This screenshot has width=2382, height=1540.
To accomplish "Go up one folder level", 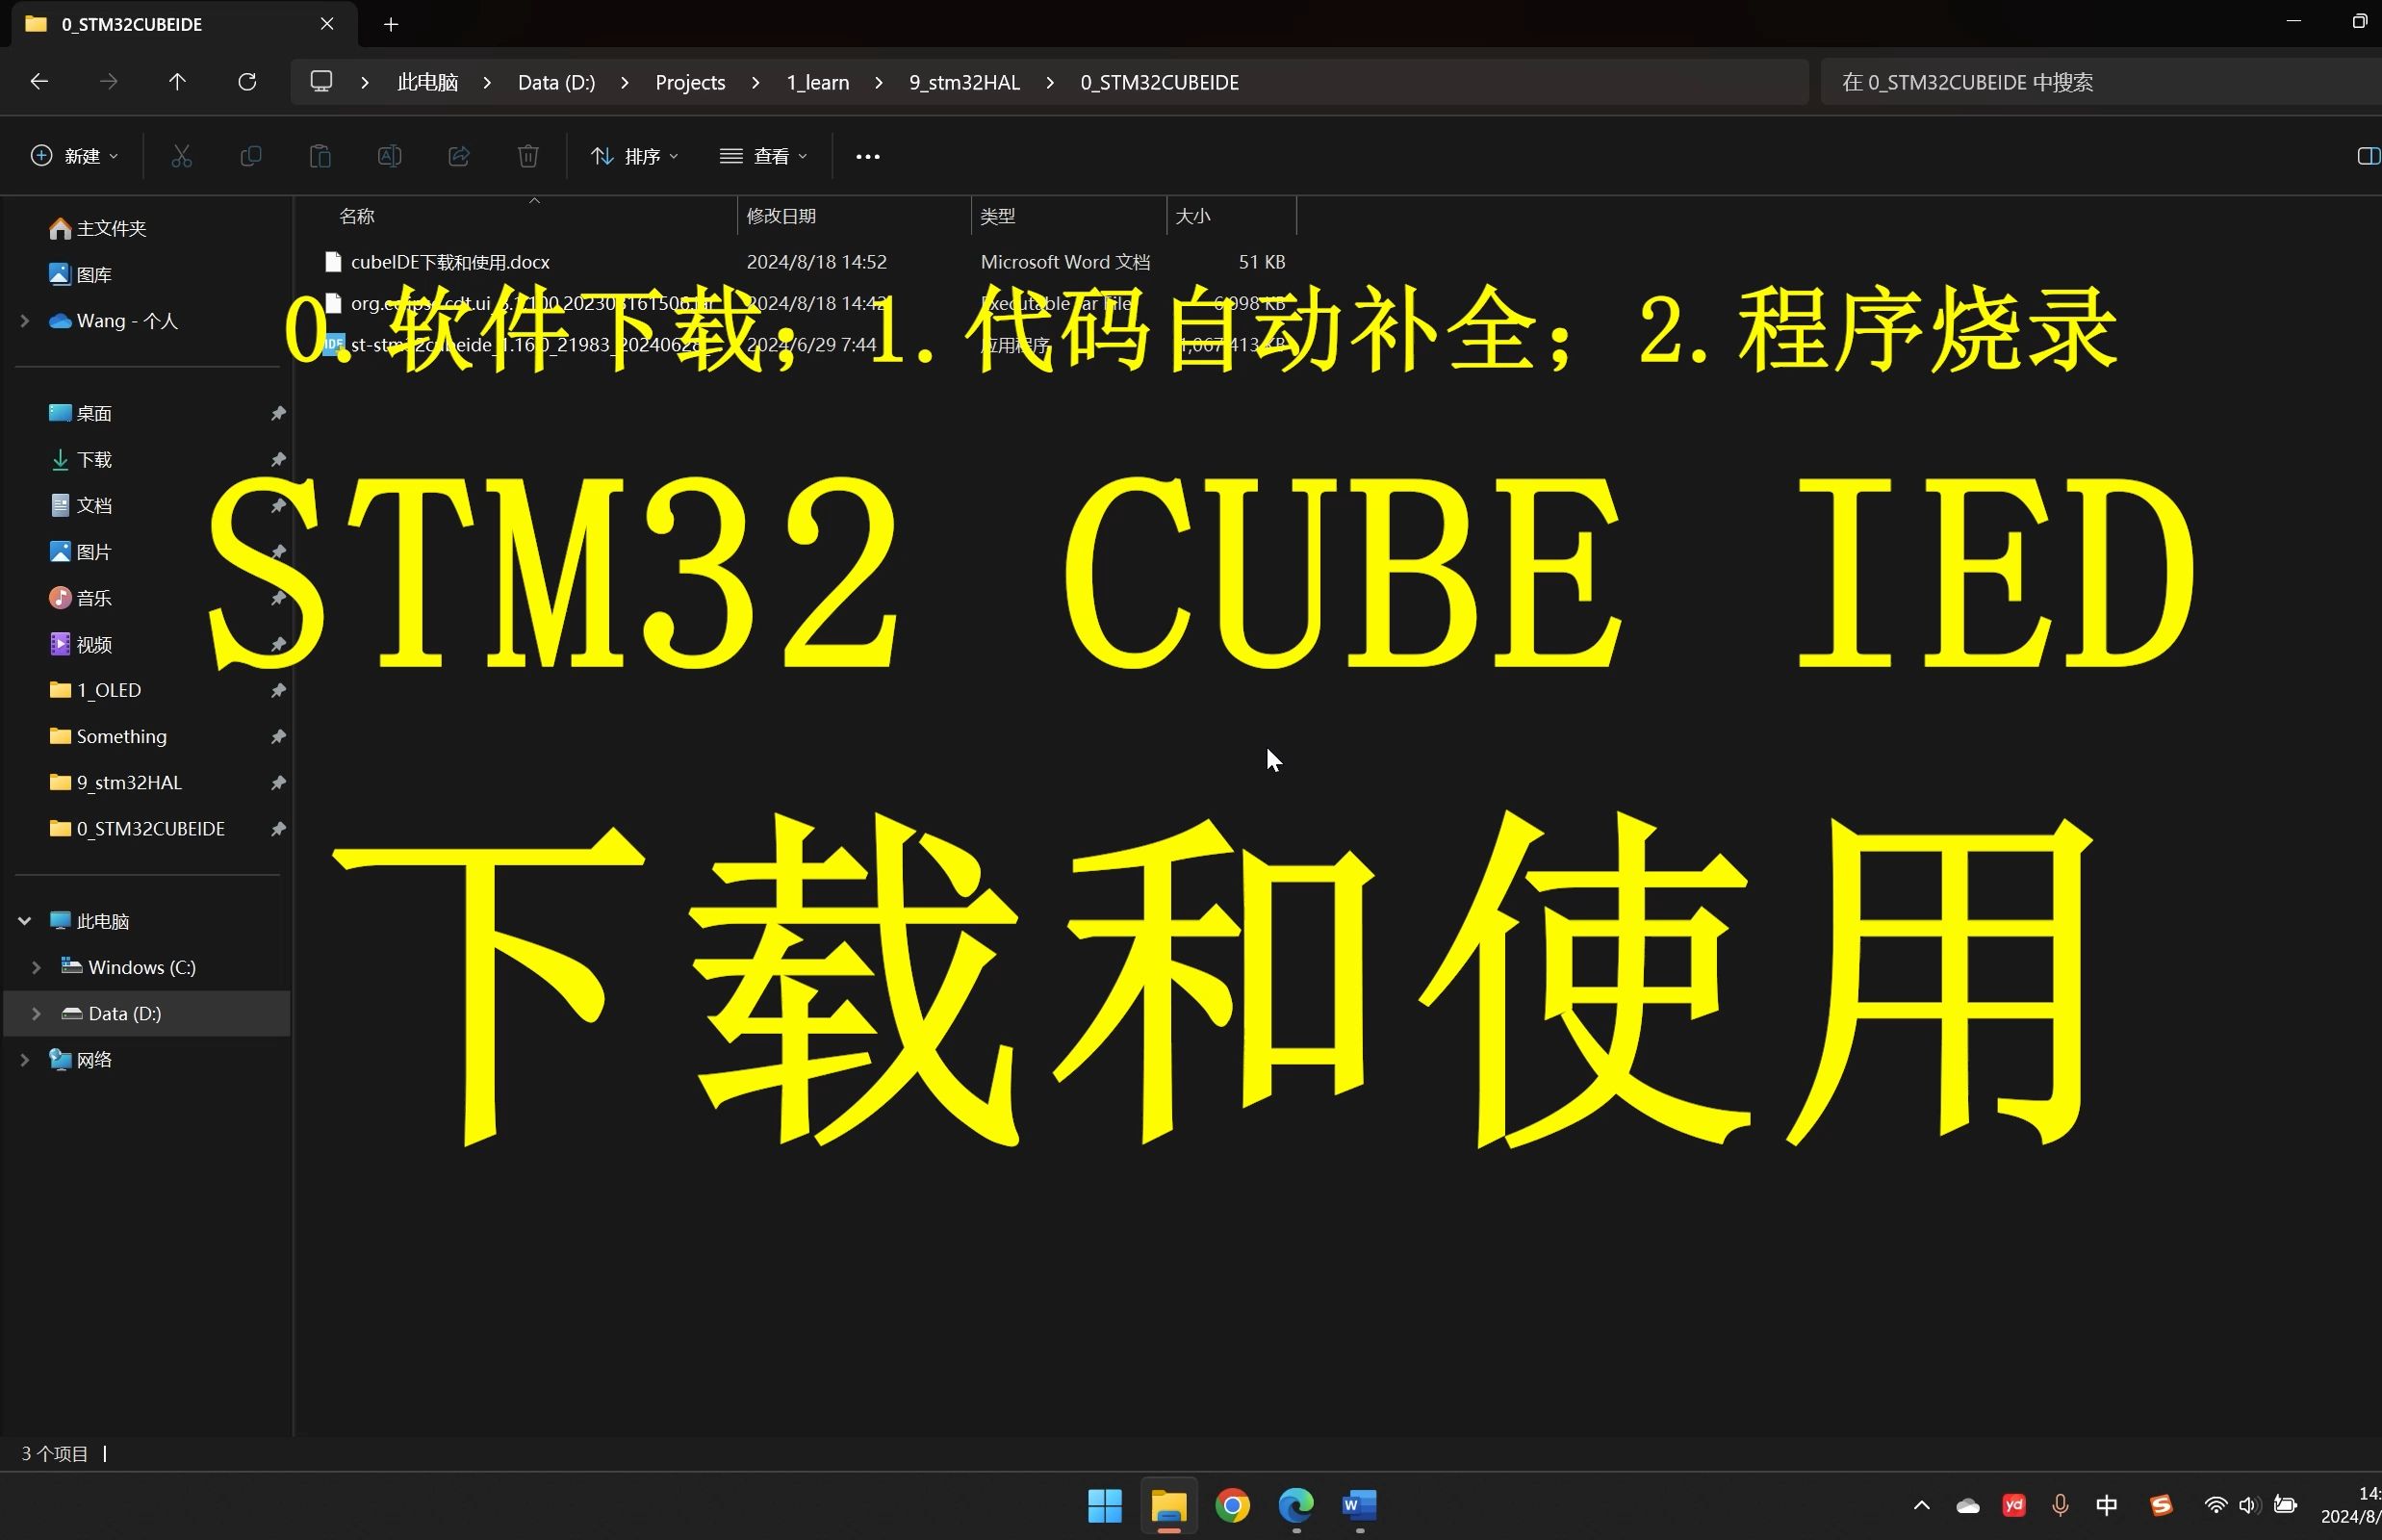I will point(177,82).
